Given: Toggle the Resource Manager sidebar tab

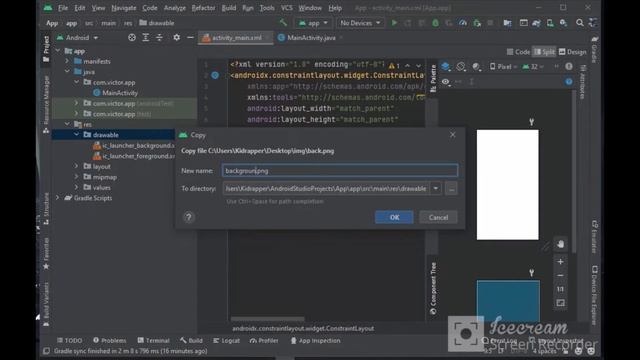Looking at the screenshot, I should click(x=46, y=104).
